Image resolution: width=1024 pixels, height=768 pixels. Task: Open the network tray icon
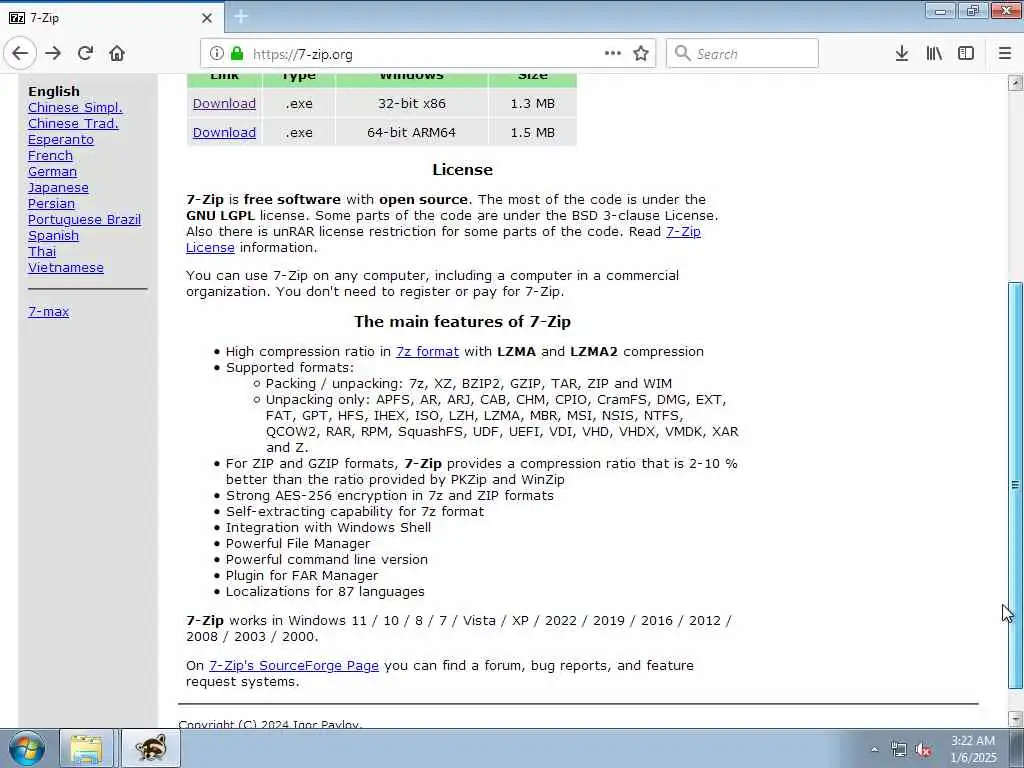899,750
